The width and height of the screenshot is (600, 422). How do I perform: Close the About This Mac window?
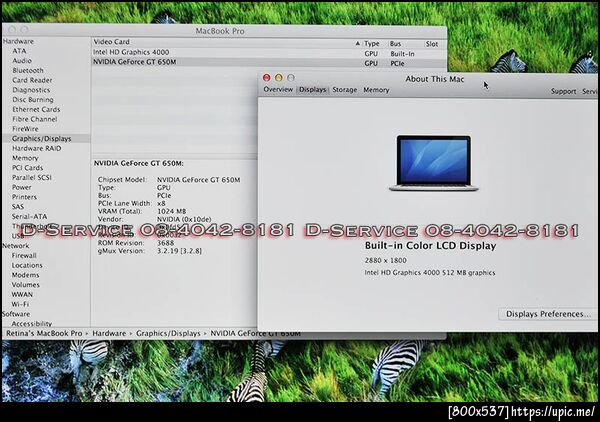(266, 78)
